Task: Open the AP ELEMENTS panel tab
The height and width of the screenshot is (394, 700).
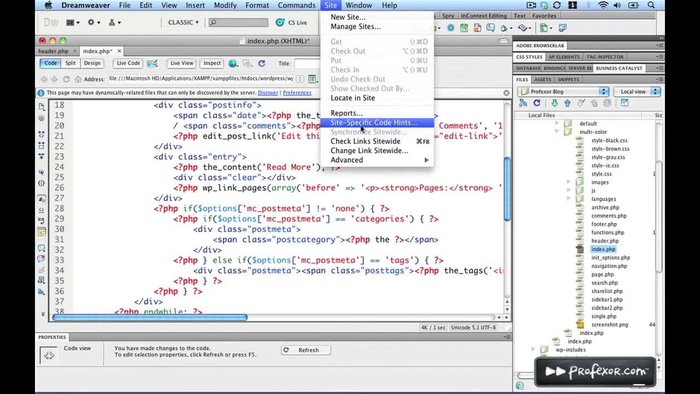Action: pyautogui.click(x=564, y=57)
